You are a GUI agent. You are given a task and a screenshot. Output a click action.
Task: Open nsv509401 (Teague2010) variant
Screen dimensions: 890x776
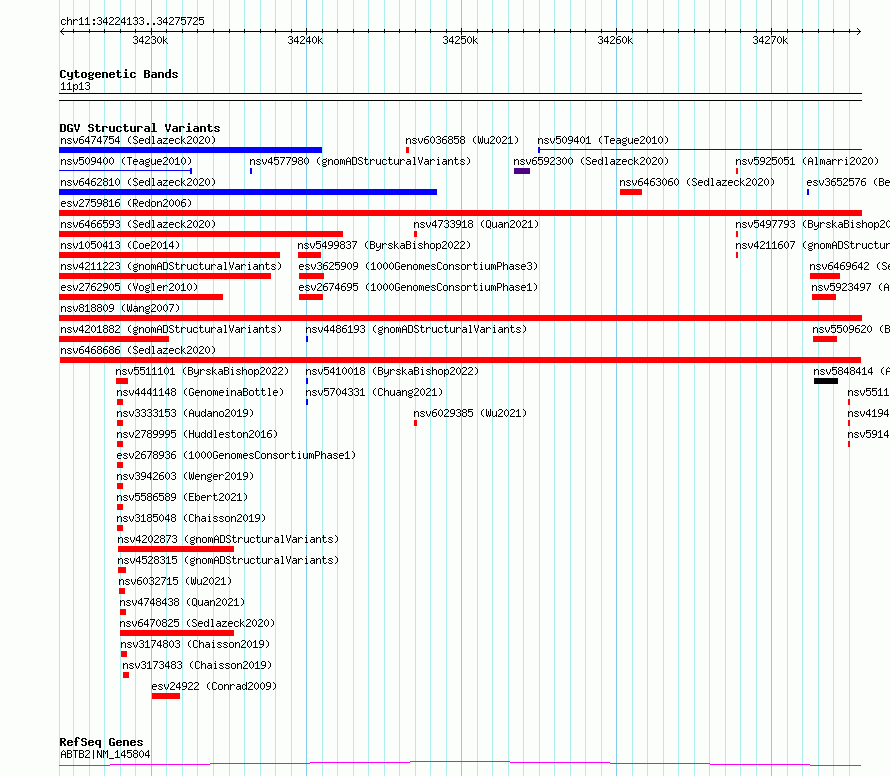[603, 140]
